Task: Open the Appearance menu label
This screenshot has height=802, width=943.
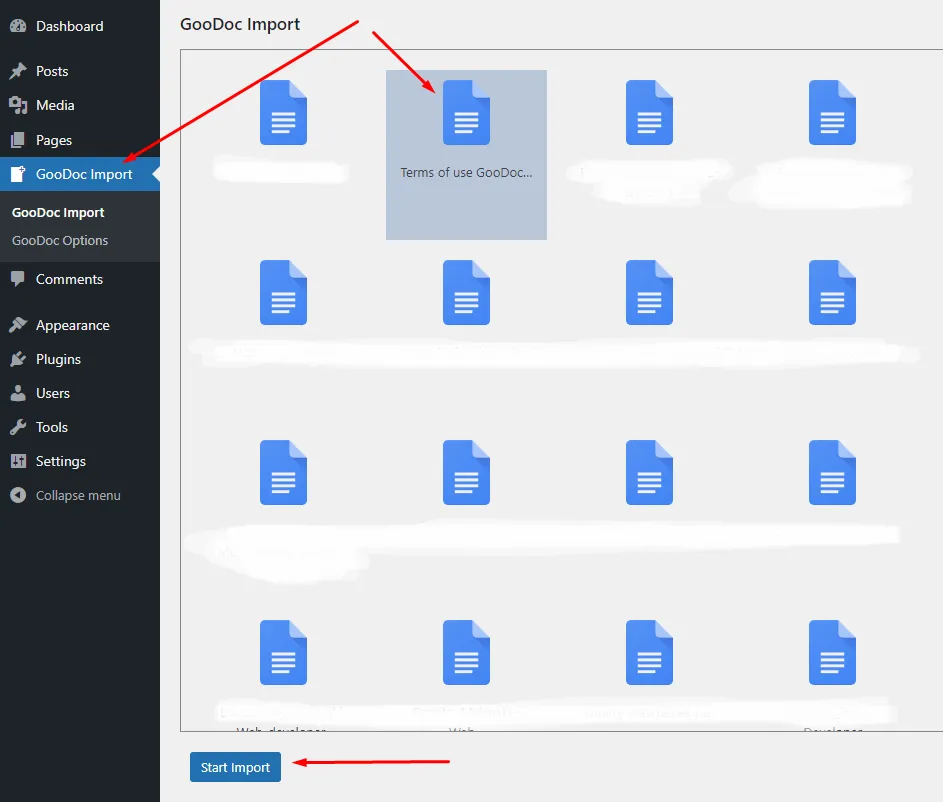Action: pyautogui.click(x=72, y=325)
